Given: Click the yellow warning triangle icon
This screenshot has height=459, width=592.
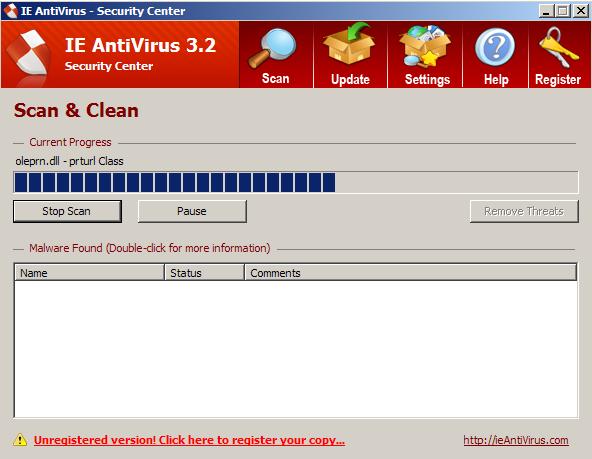Looking at the screenshot, I should click(20, 440).
